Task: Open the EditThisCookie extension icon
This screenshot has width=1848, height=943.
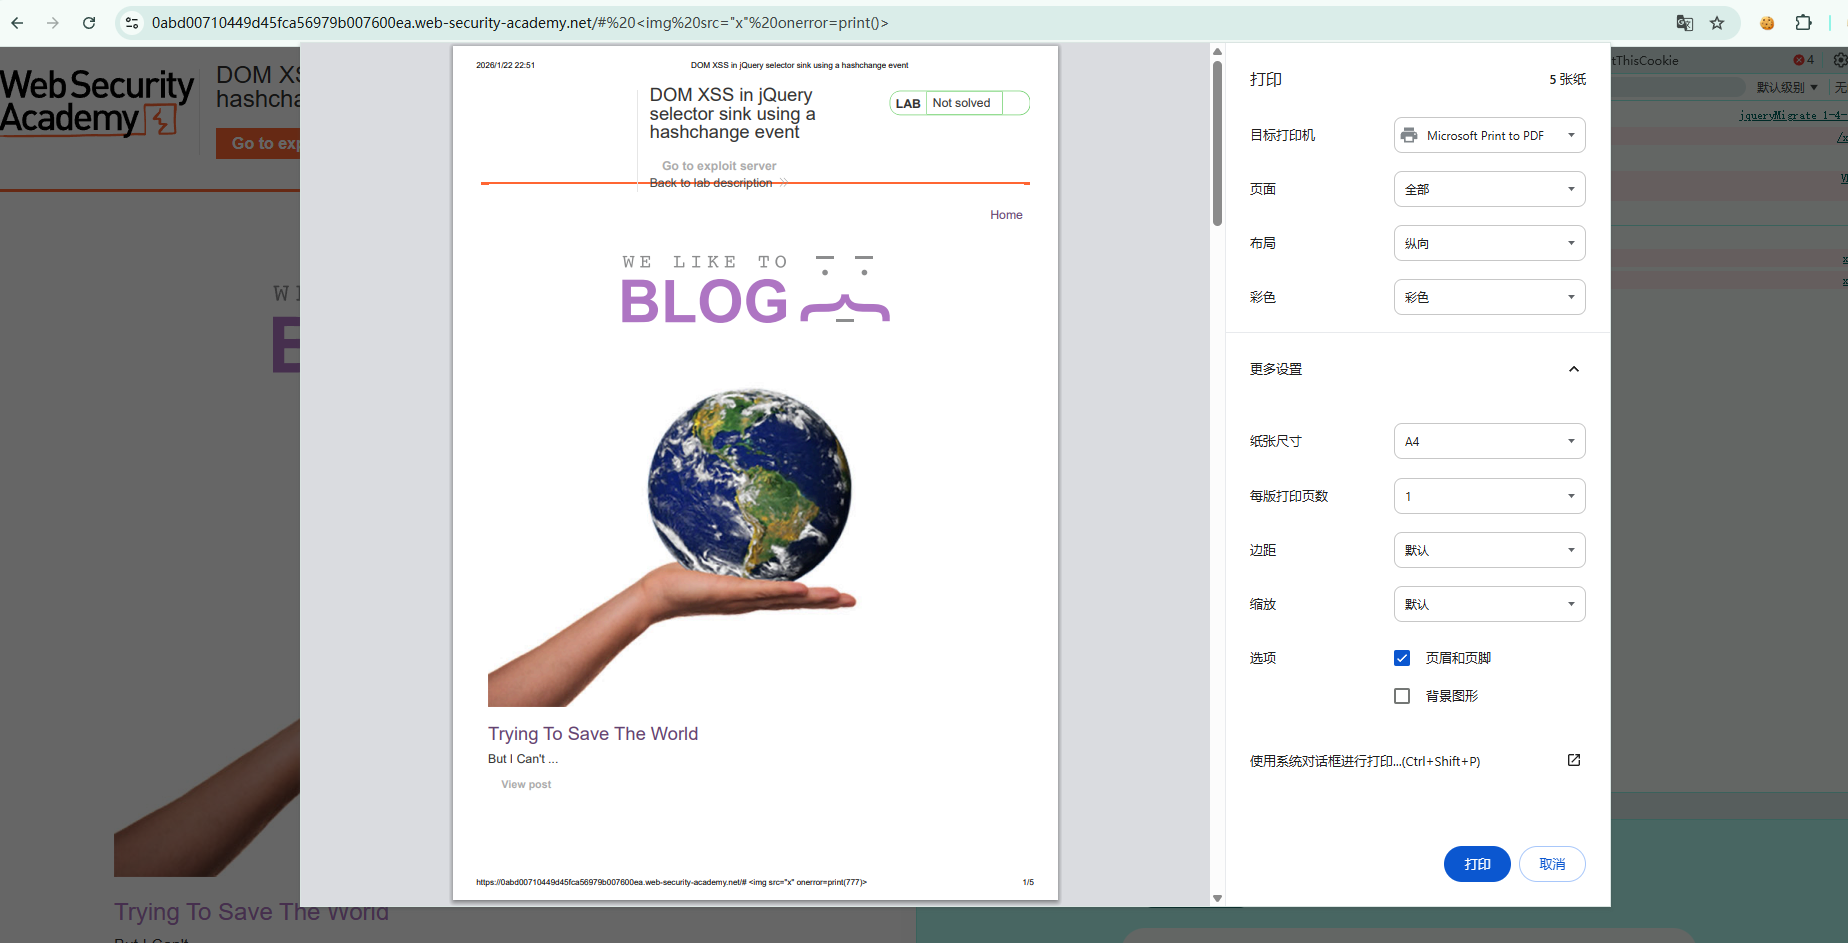Action: pyautogui.click(x=1767, y=23)
